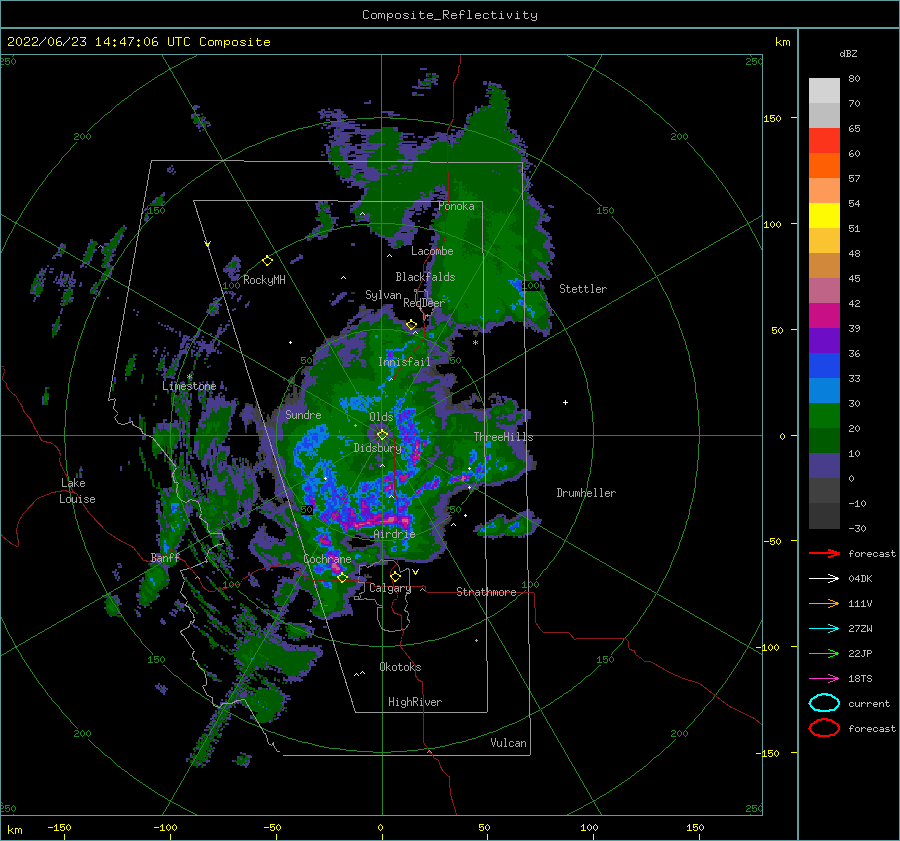
Task: Select the bright green 20-30 dBZ swatch
Action: (x=824, y=416)
